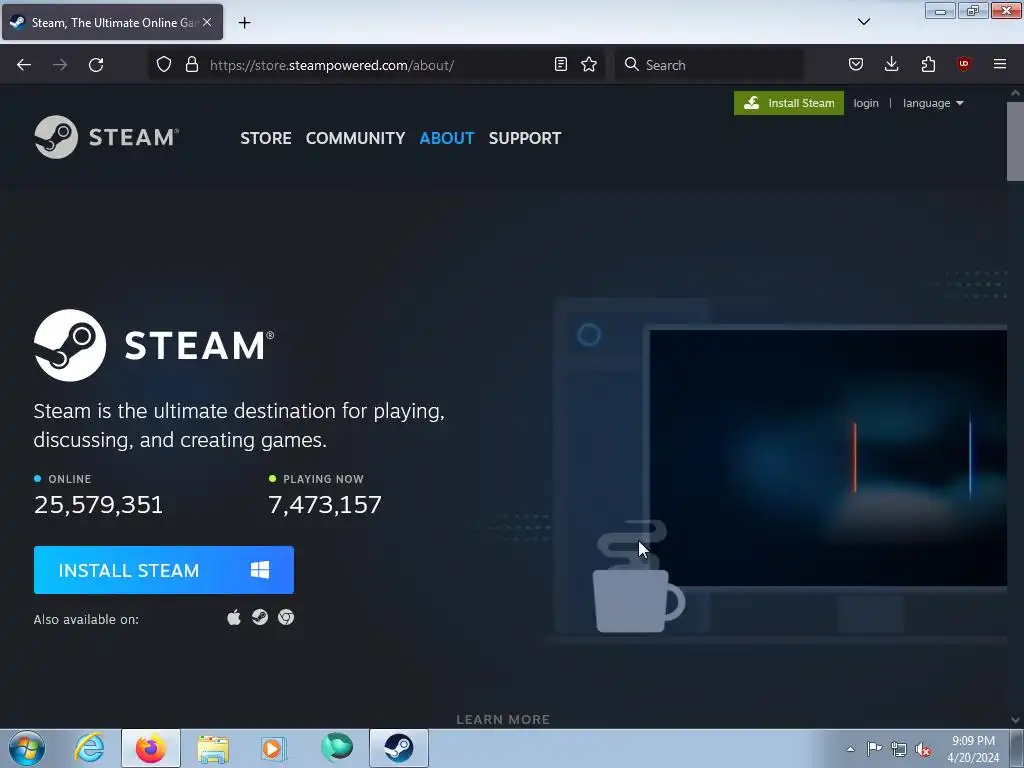Select the Steam tab in tab bar
This screenshot has height=768, width=1024.
[x=112, y=22]
